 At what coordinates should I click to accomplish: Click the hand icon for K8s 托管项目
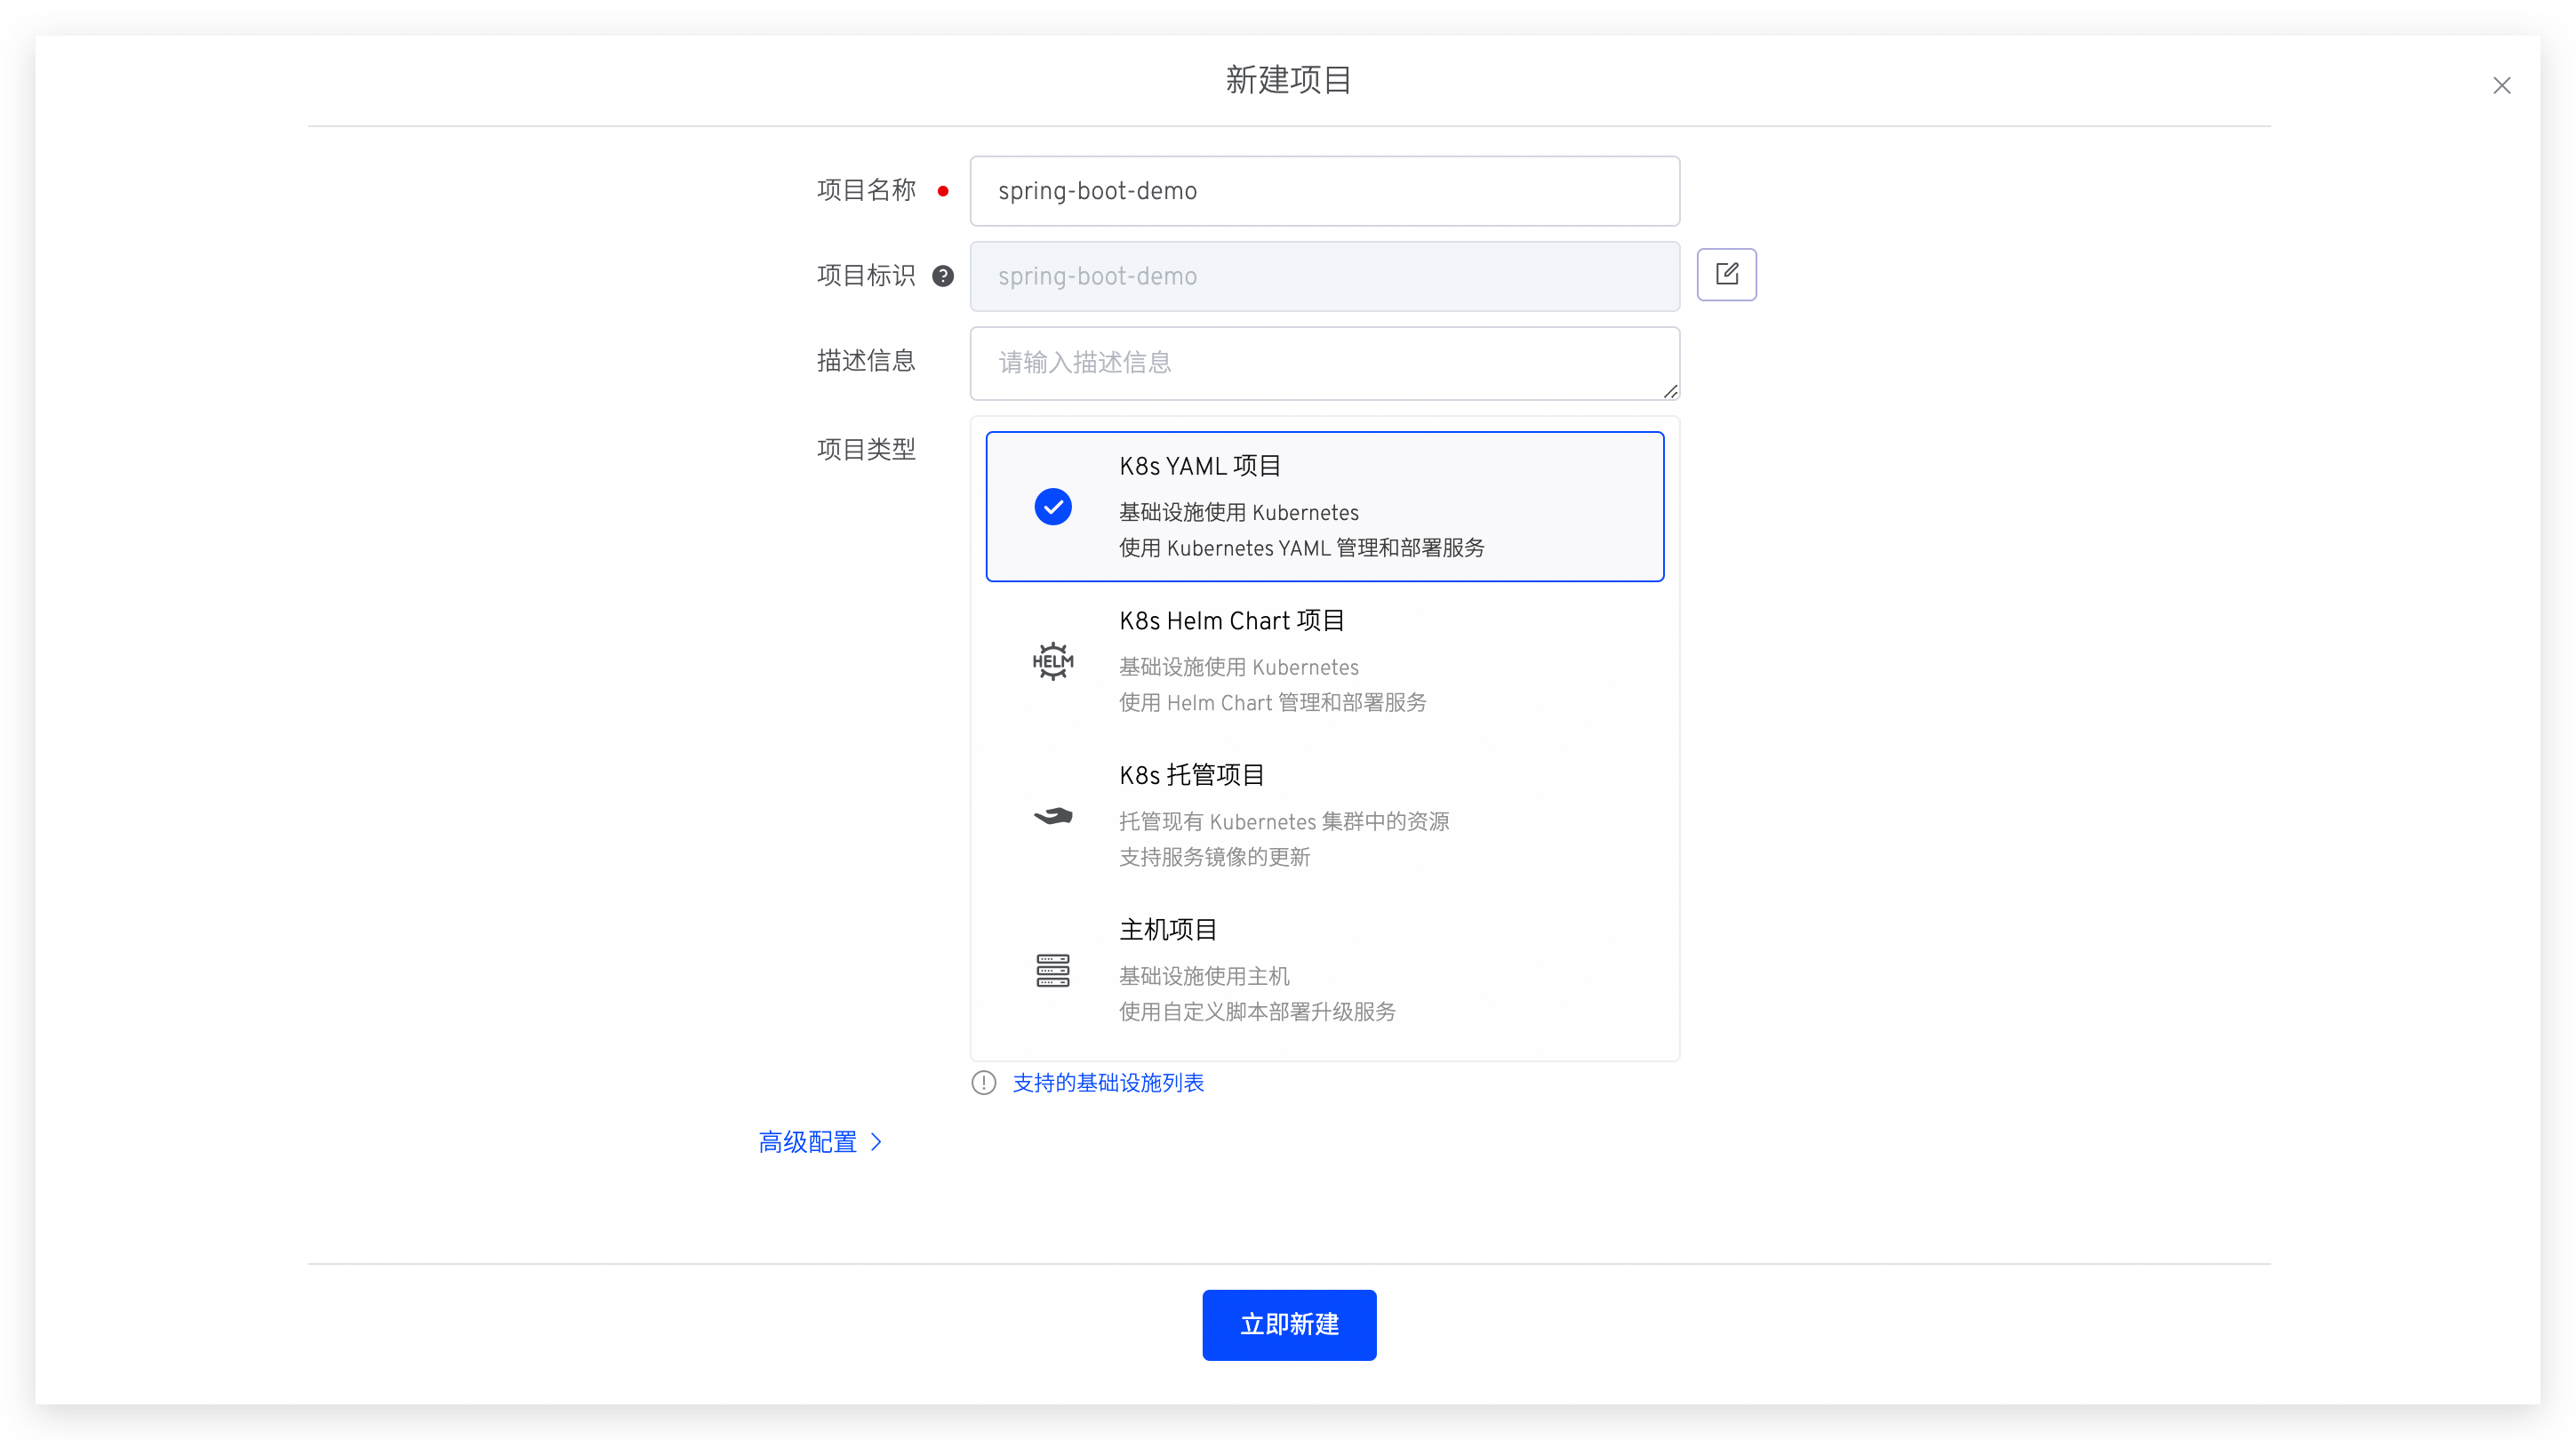pos(1053,816)
